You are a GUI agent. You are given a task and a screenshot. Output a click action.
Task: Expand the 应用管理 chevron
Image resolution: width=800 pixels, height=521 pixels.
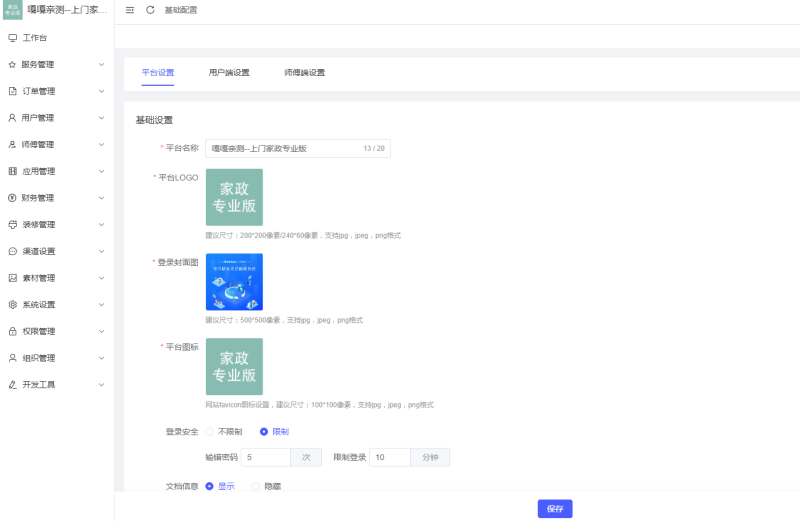point(102,171)
